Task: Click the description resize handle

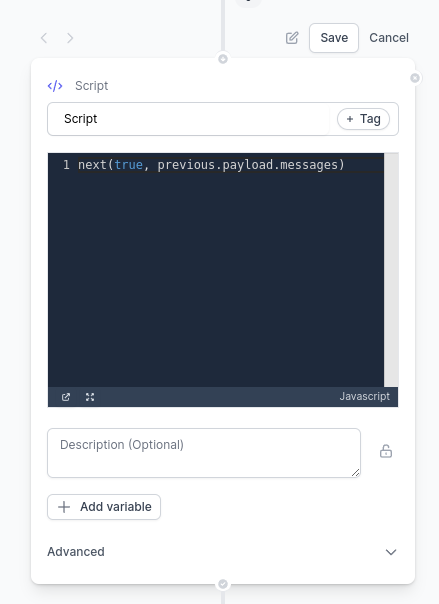Action: pos(355,473)
